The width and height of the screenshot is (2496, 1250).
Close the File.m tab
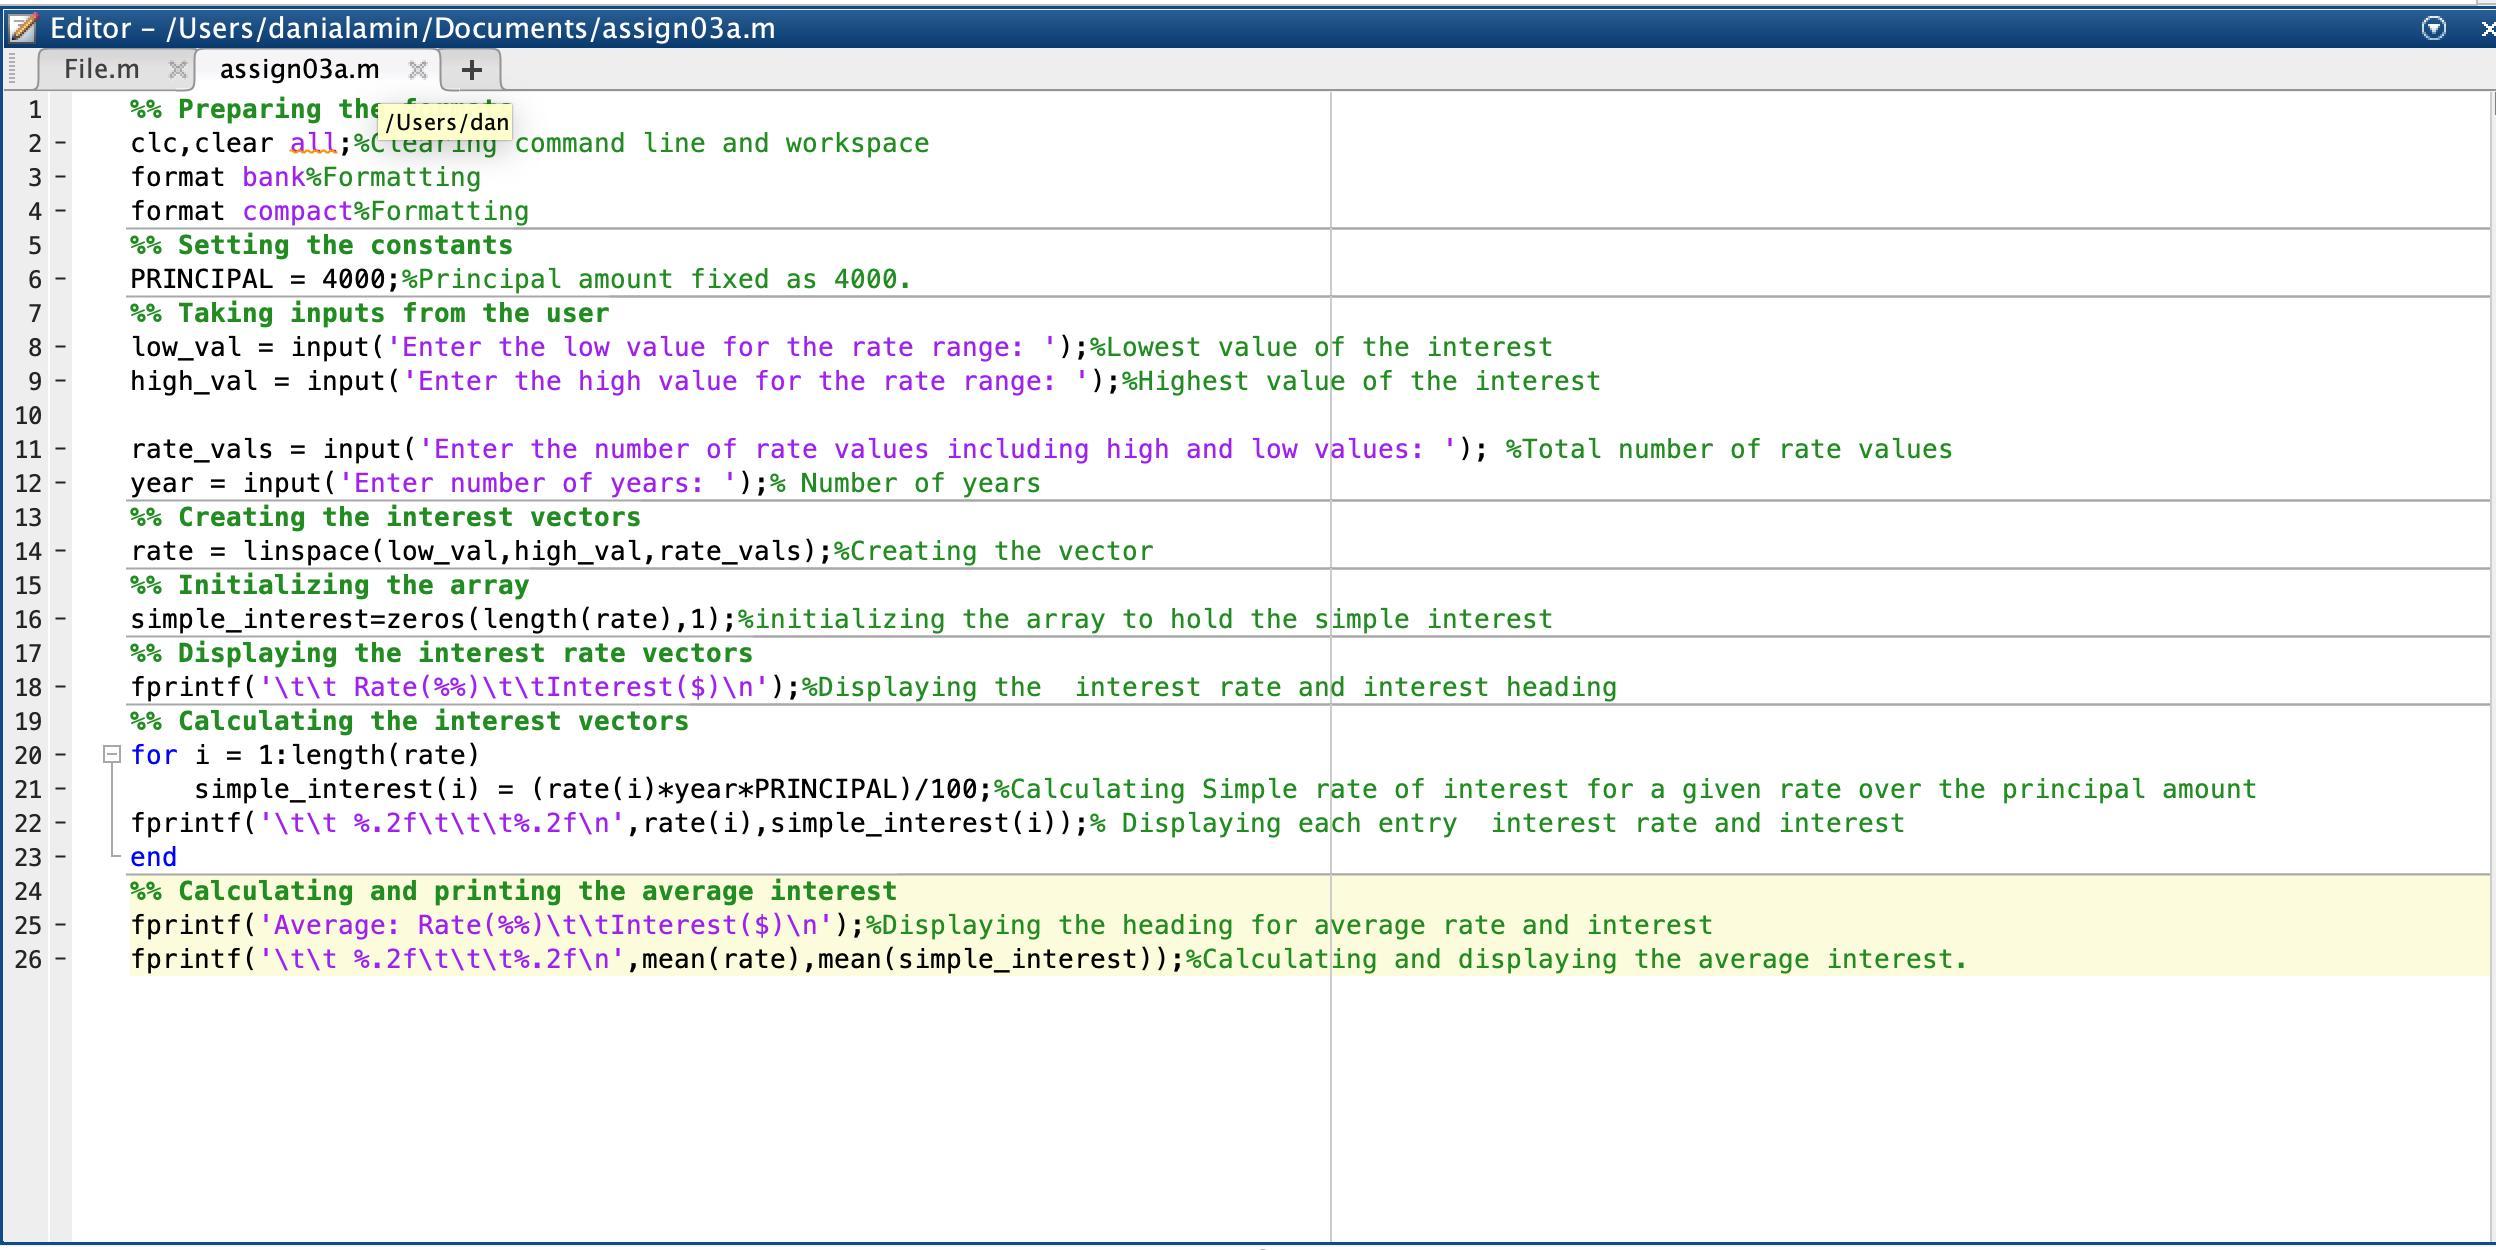[x=177, y=69]
